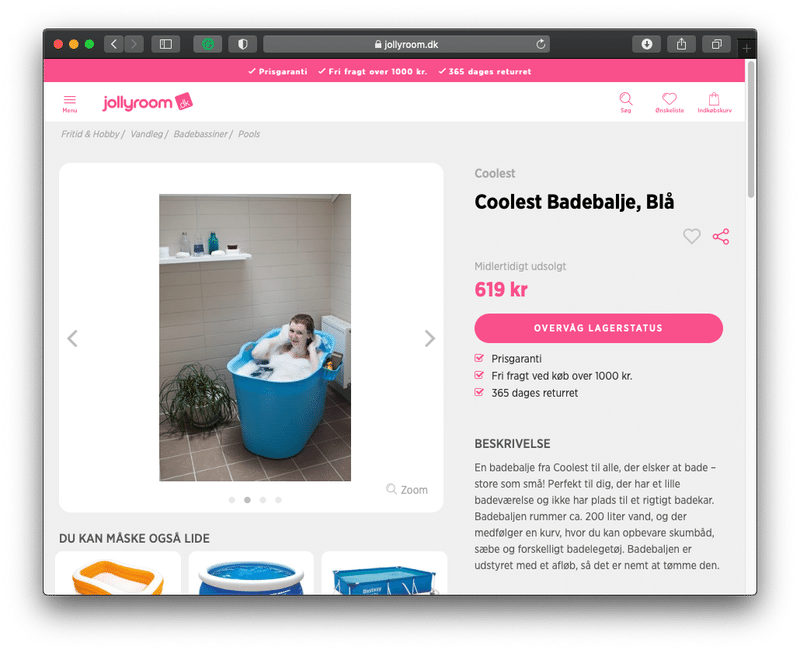Show next product image with right chevron
This screenshot has height=652, width=800.
pos(430,338)
